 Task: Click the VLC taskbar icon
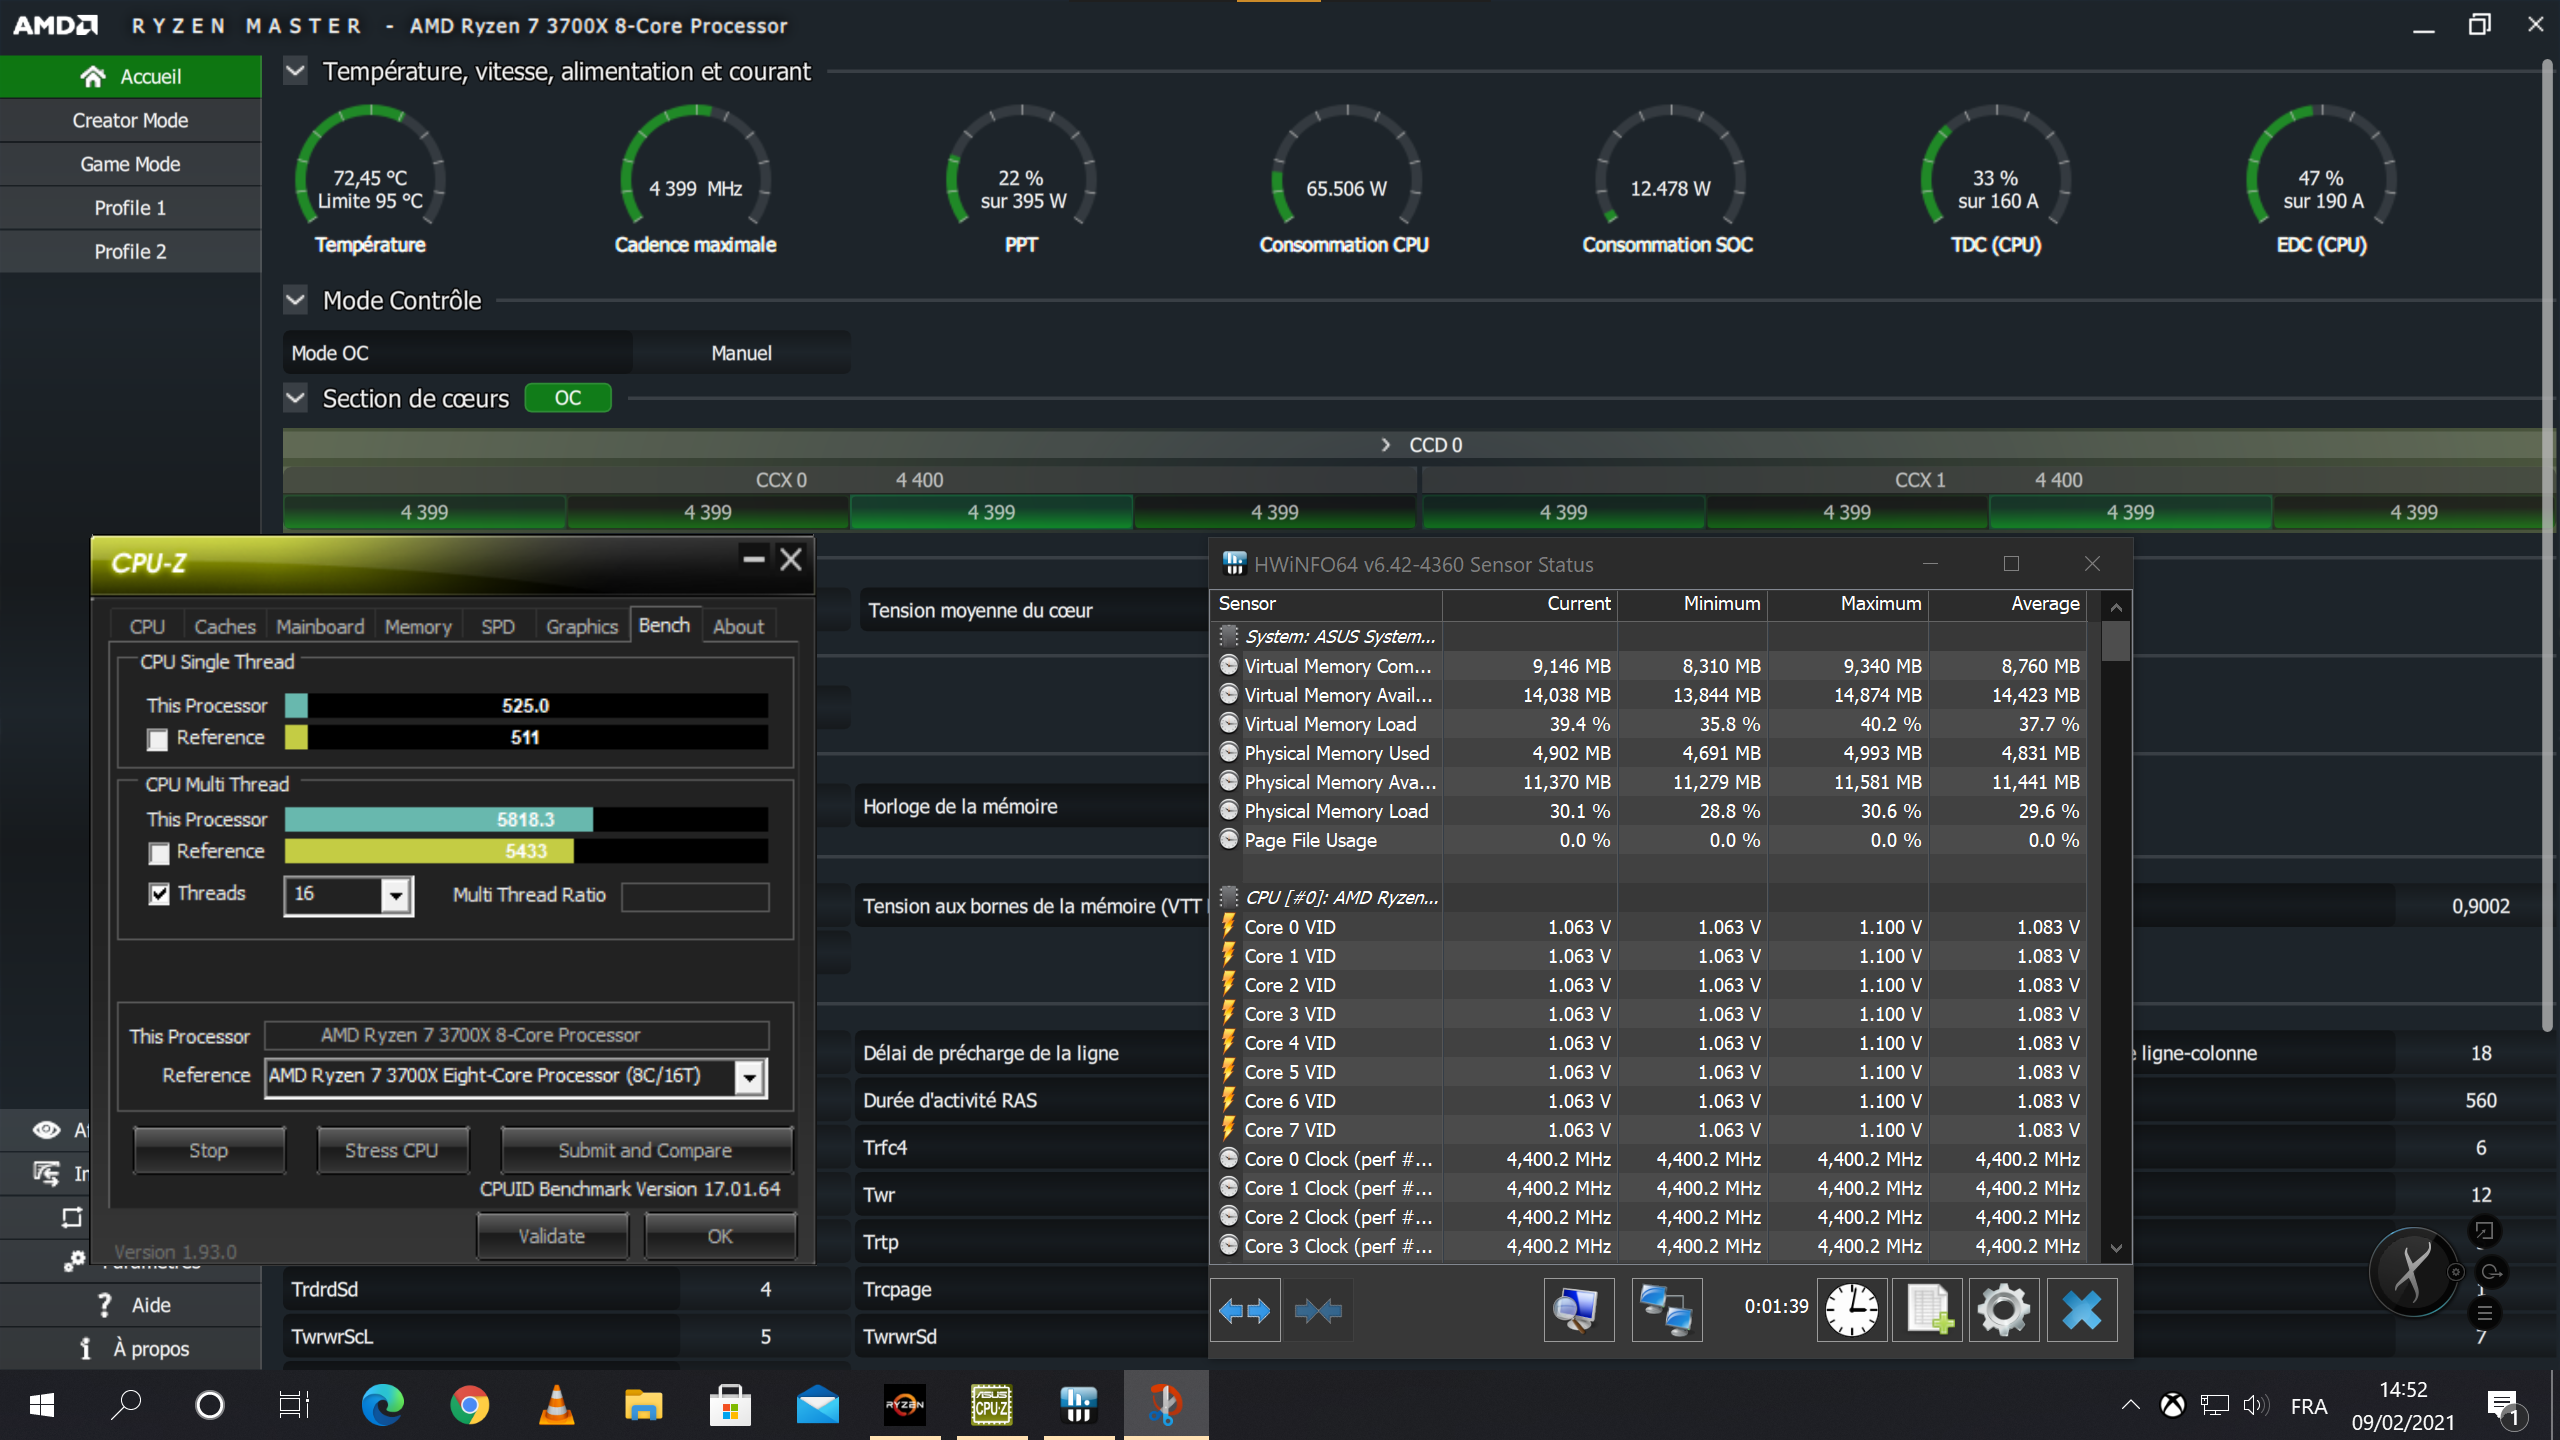click(x=556, y=1405)
